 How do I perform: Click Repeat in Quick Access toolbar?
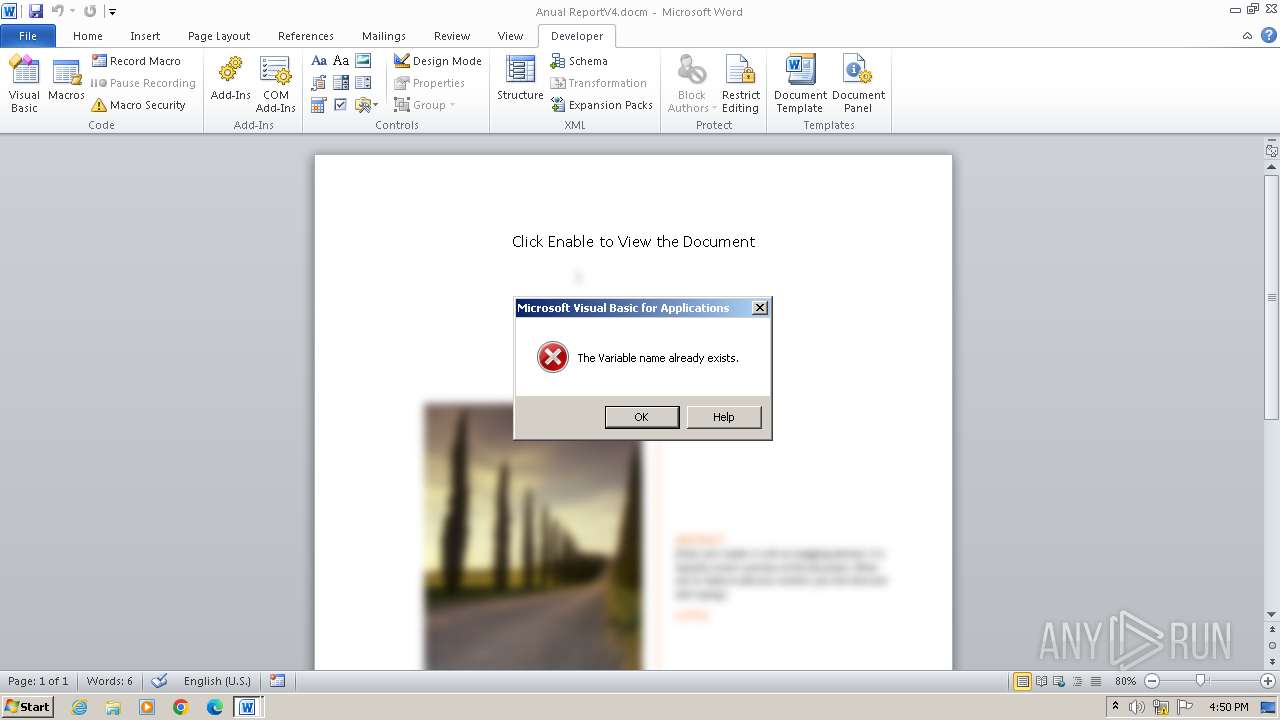click(x=90, y=11)
